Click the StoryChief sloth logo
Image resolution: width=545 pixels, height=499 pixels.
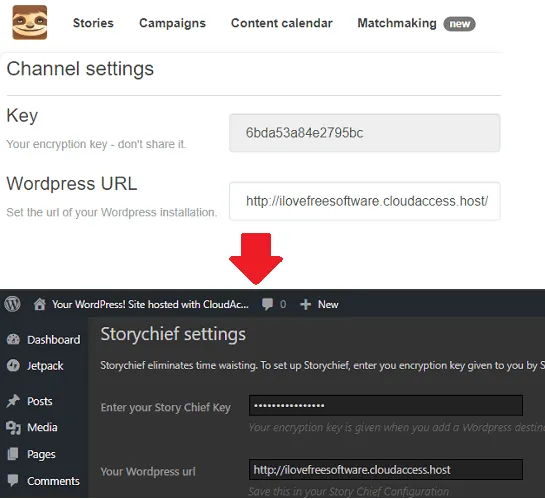click(30, 23)
